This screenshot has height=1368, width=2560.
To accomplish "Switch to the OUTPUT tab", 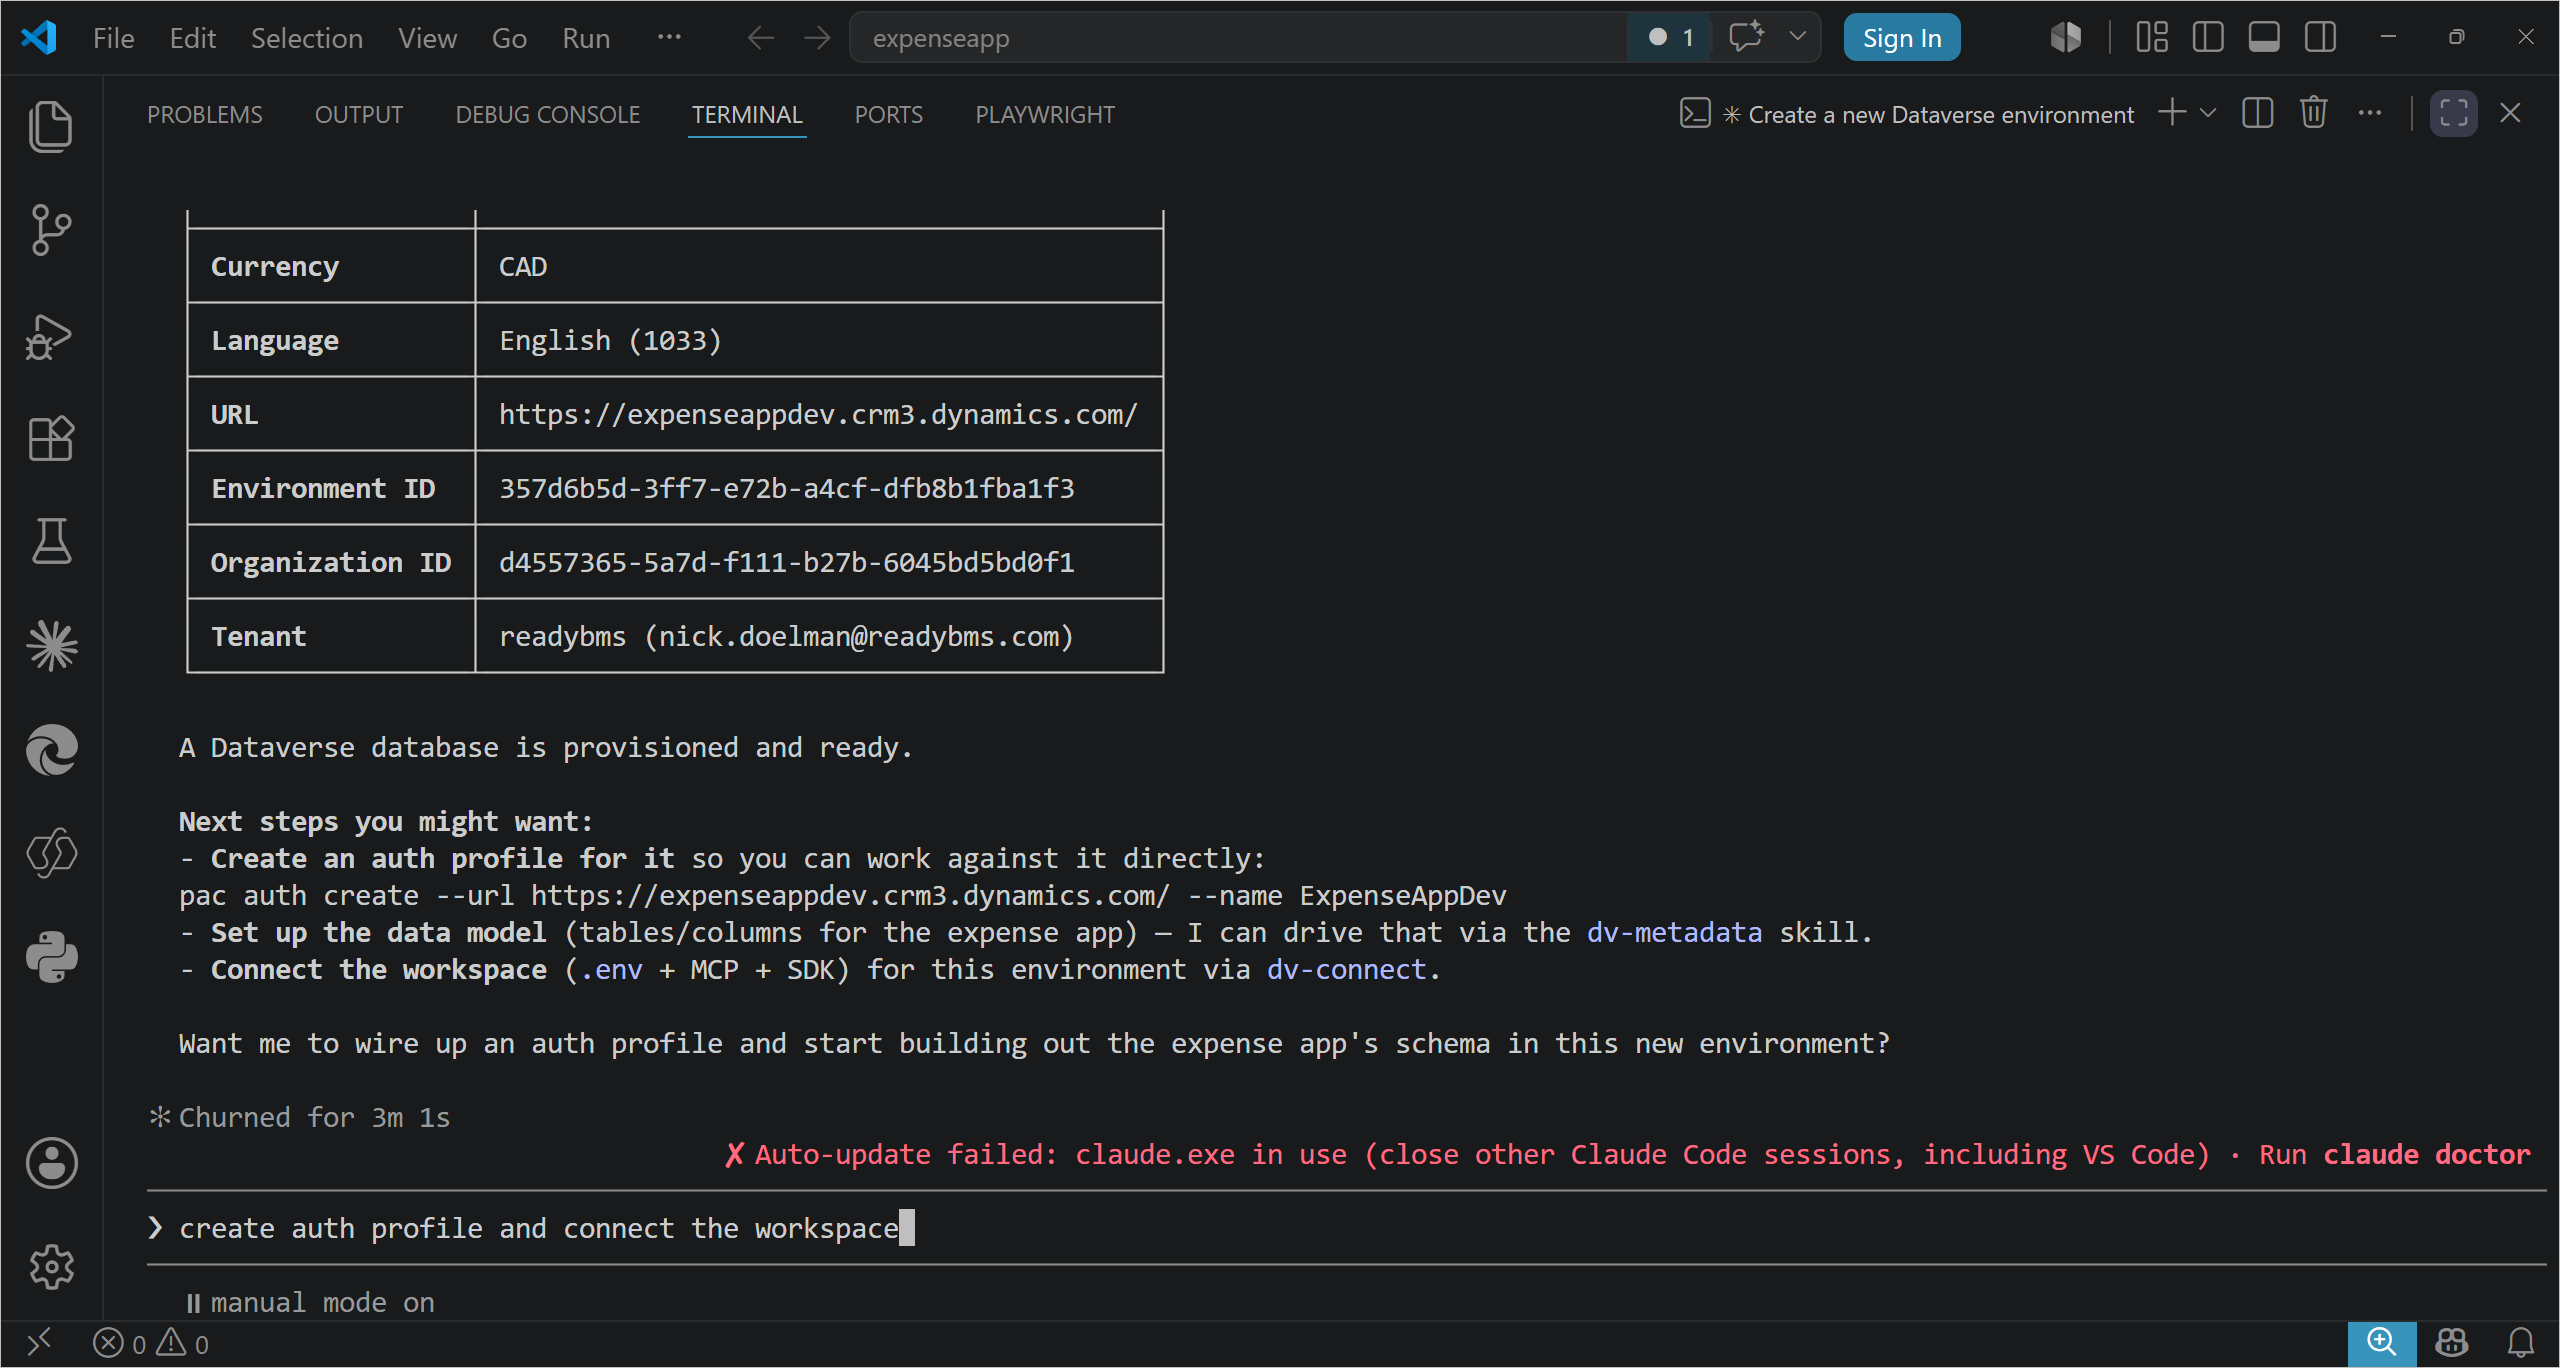I will pyautogui.click(x=358, y=115).
